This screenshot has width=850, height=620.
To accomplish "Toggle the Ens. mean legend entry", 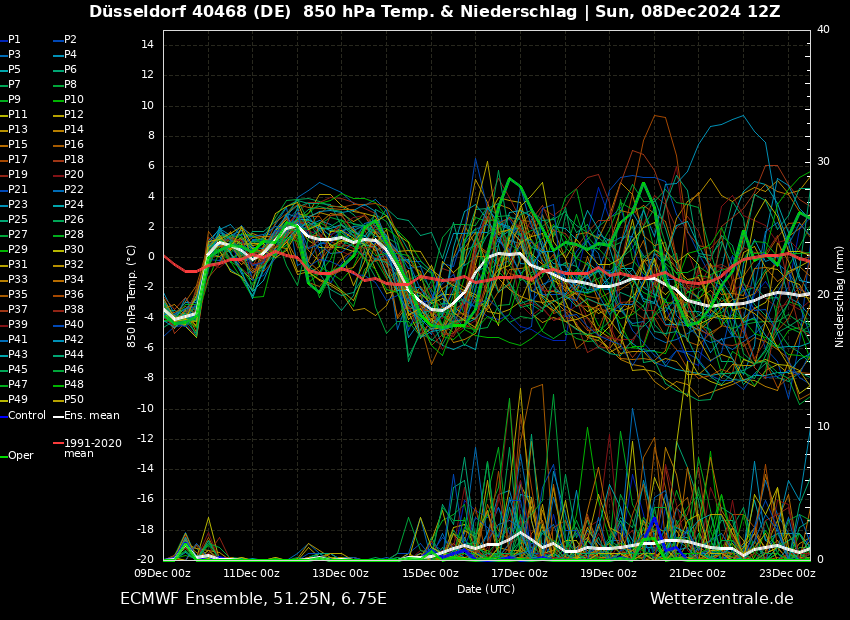I will click(92, 415).
